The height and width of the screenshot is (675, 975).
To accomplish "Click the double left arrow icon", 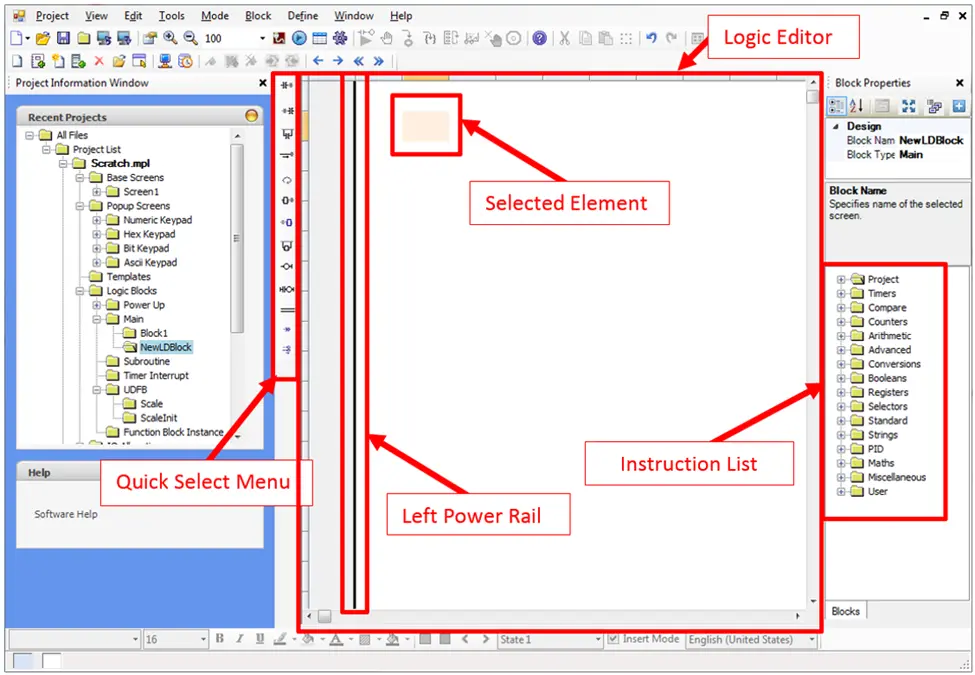I will point(358,61).
